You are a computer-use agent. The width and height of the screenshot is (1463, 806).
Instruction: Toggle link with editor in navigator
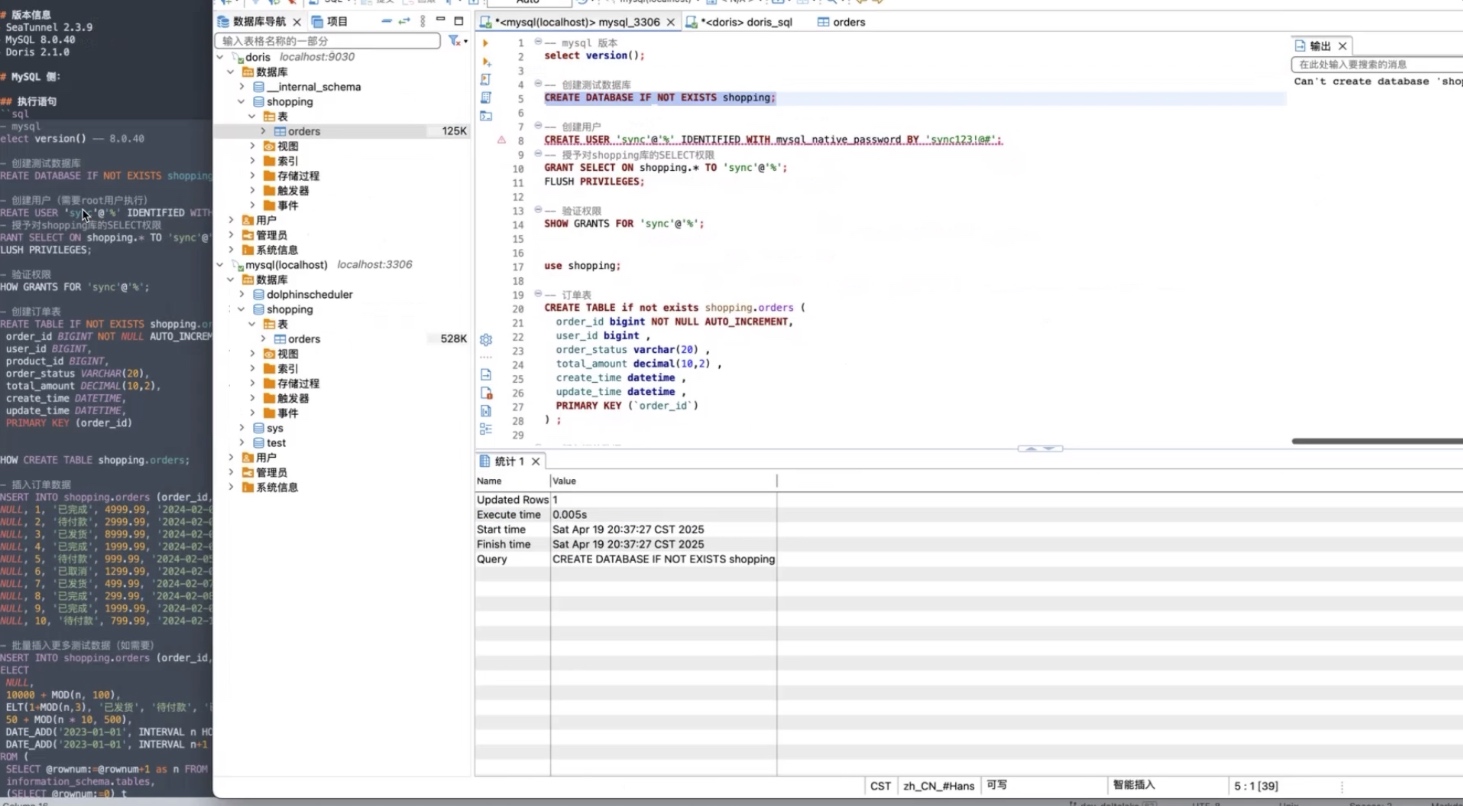coord(405,21)
